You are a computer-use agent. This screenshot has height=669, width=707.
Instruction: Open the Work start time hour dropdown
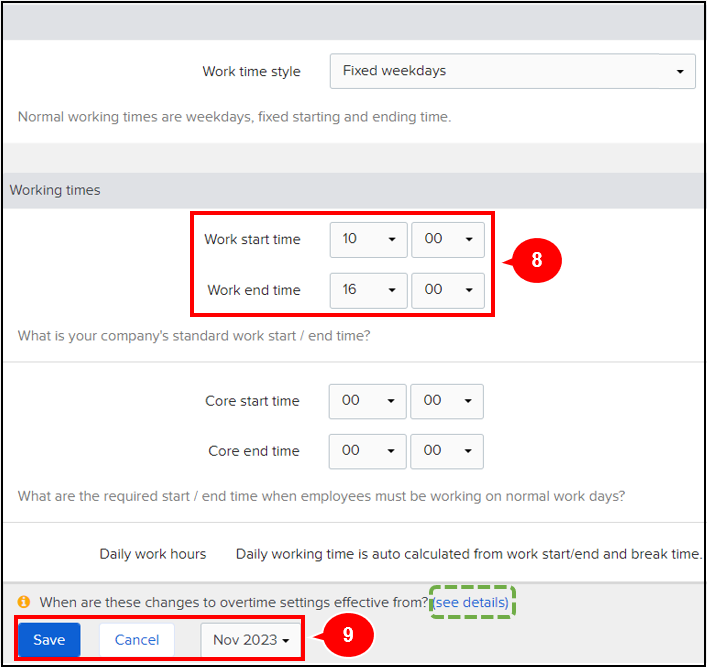pyautogui.click(x=368, y=239)
